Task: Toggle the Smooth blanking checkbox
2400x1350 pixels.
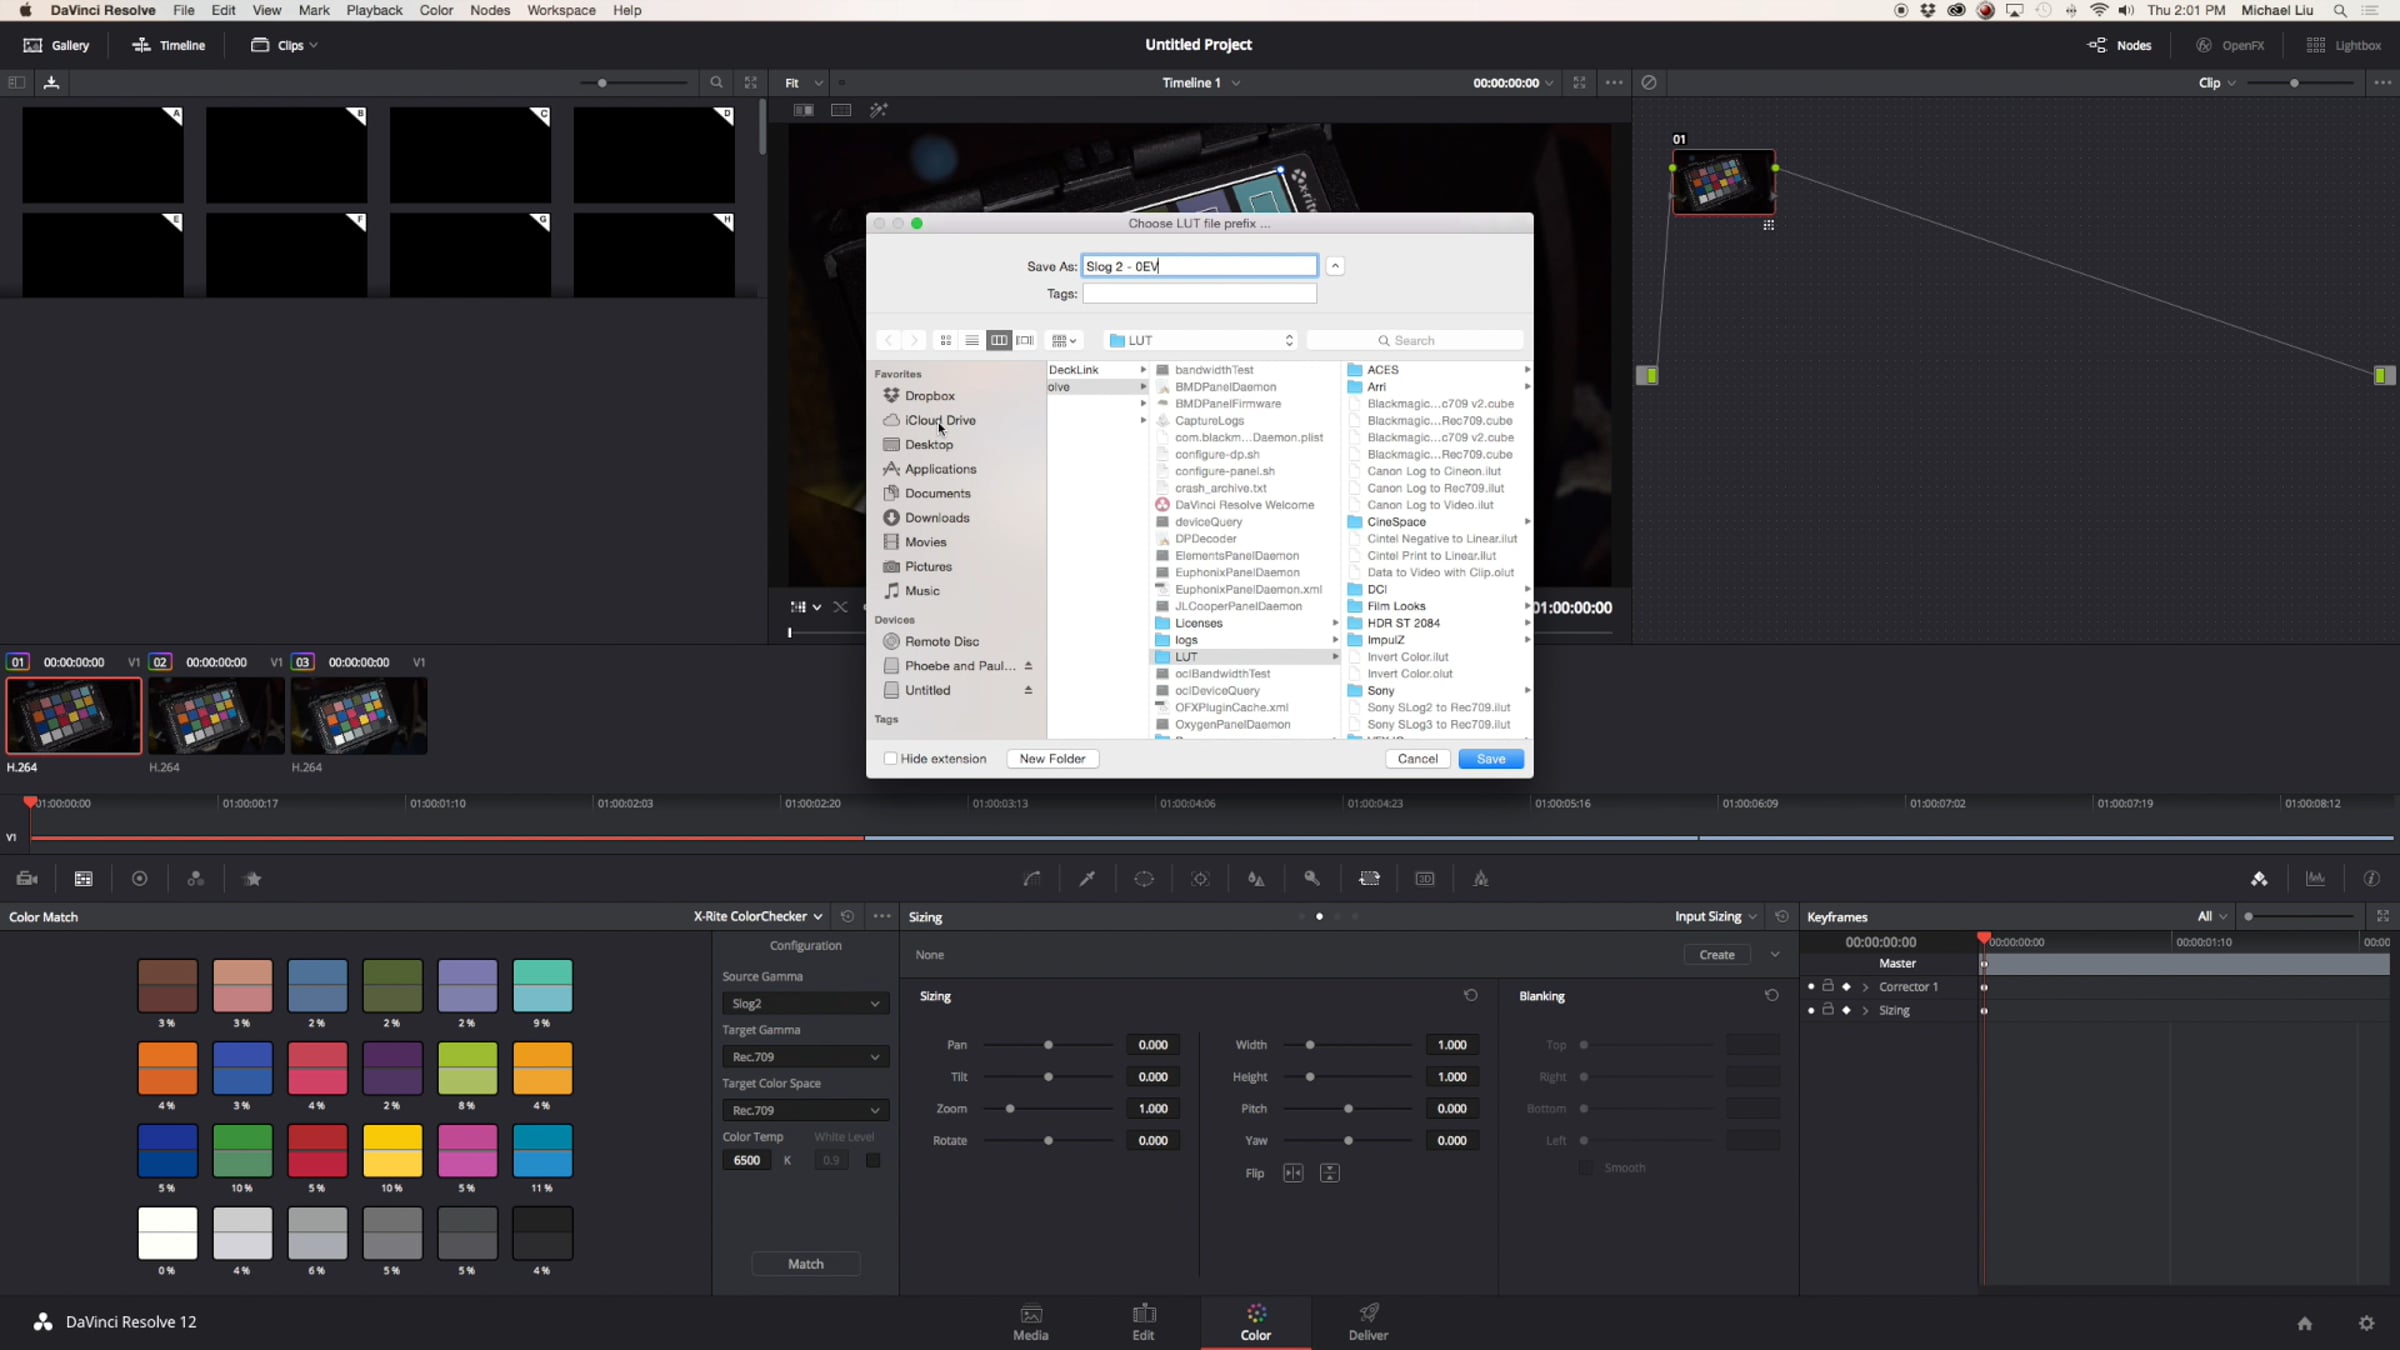Action: 1585,1168
